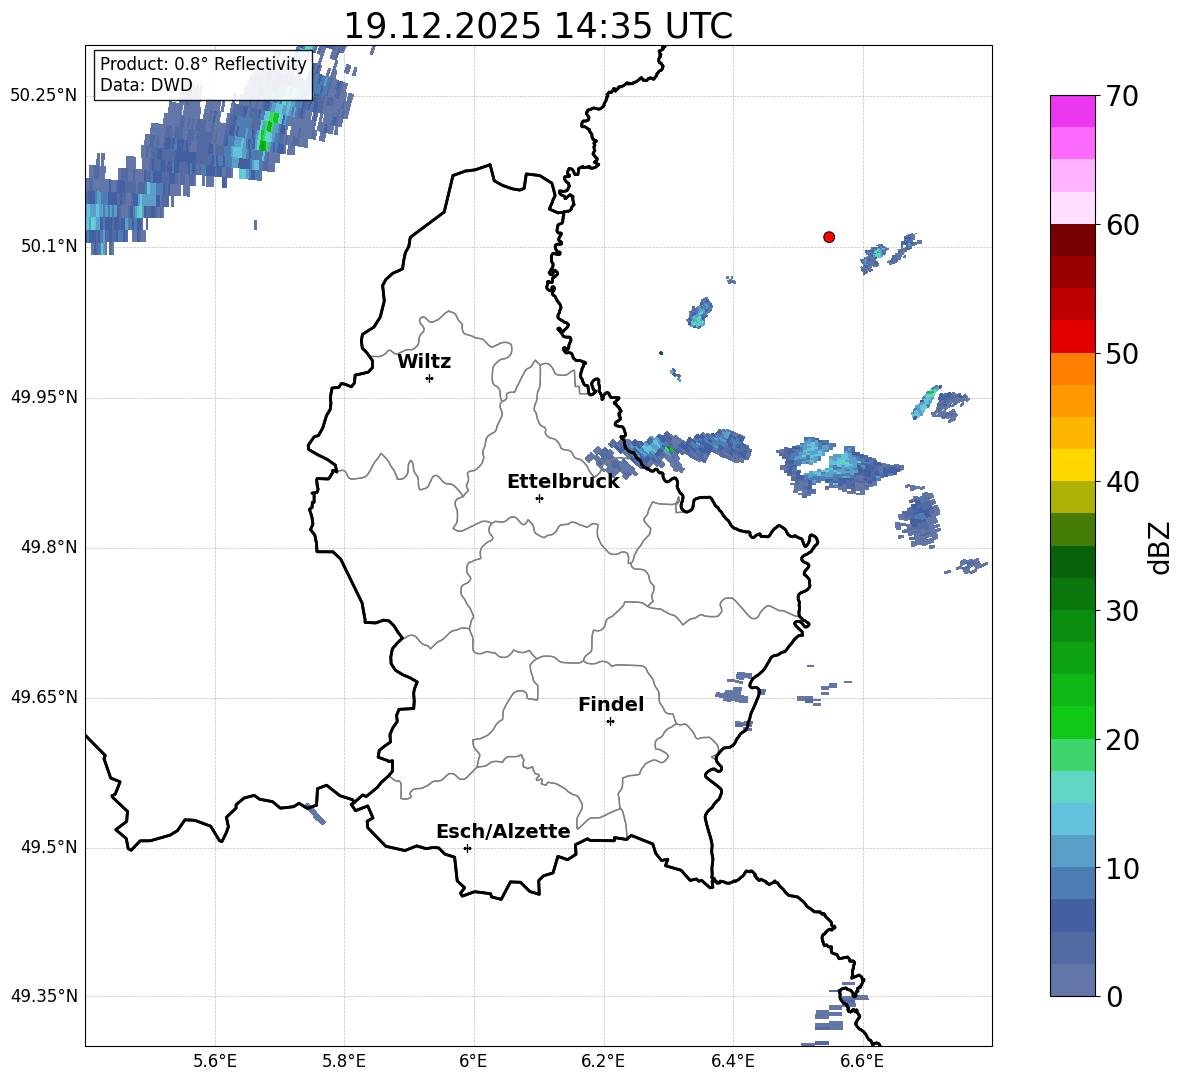1184x1081 pixels.
Task: Click the 49.35°N latitude label
Action: tap(44, 996)
